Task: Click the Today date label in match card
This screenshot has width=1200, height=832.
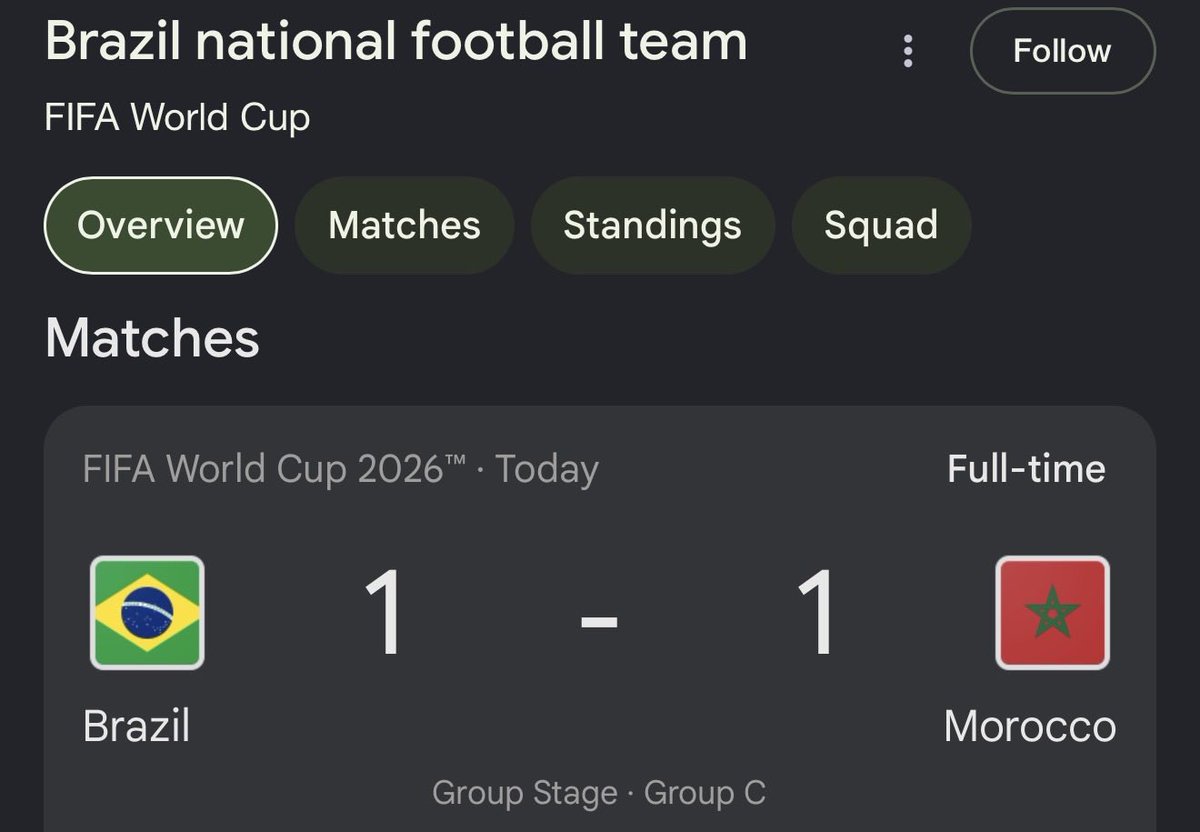Action: 547,469
